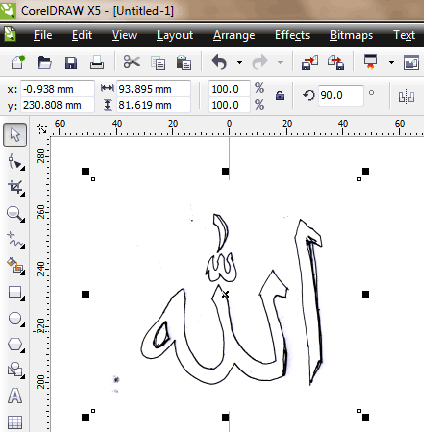Select the Text tool

point(15,396)
